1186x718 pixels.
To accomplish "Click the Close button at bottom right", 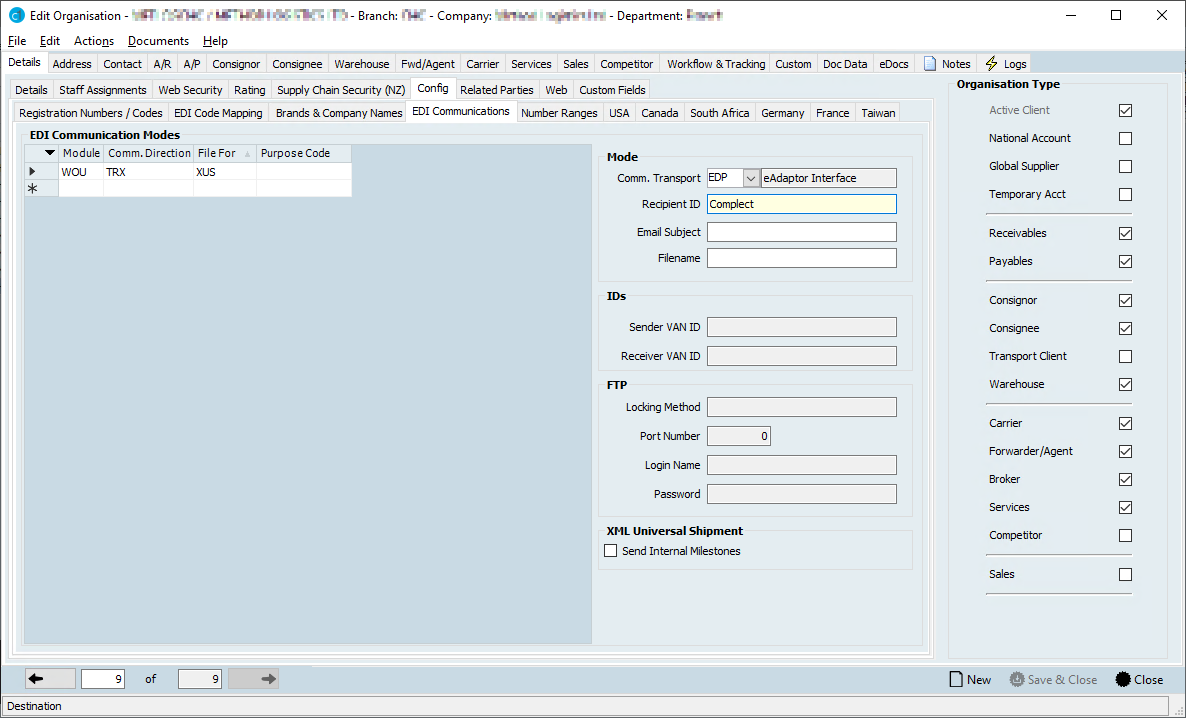I will tap(1139, 679).
